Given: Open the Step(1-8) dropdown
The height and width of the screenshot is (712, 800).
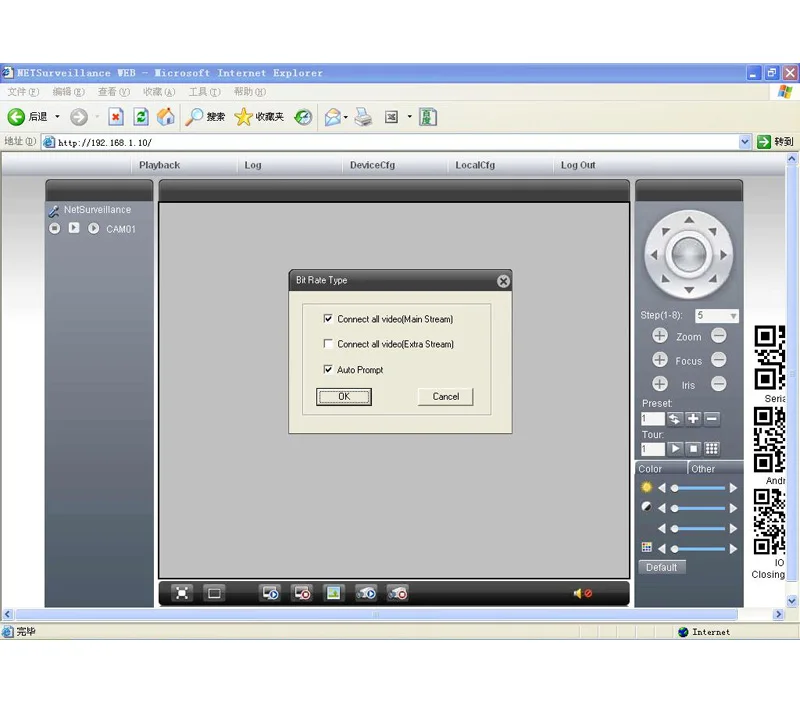Looking at the screenshot, I should 733,316.
